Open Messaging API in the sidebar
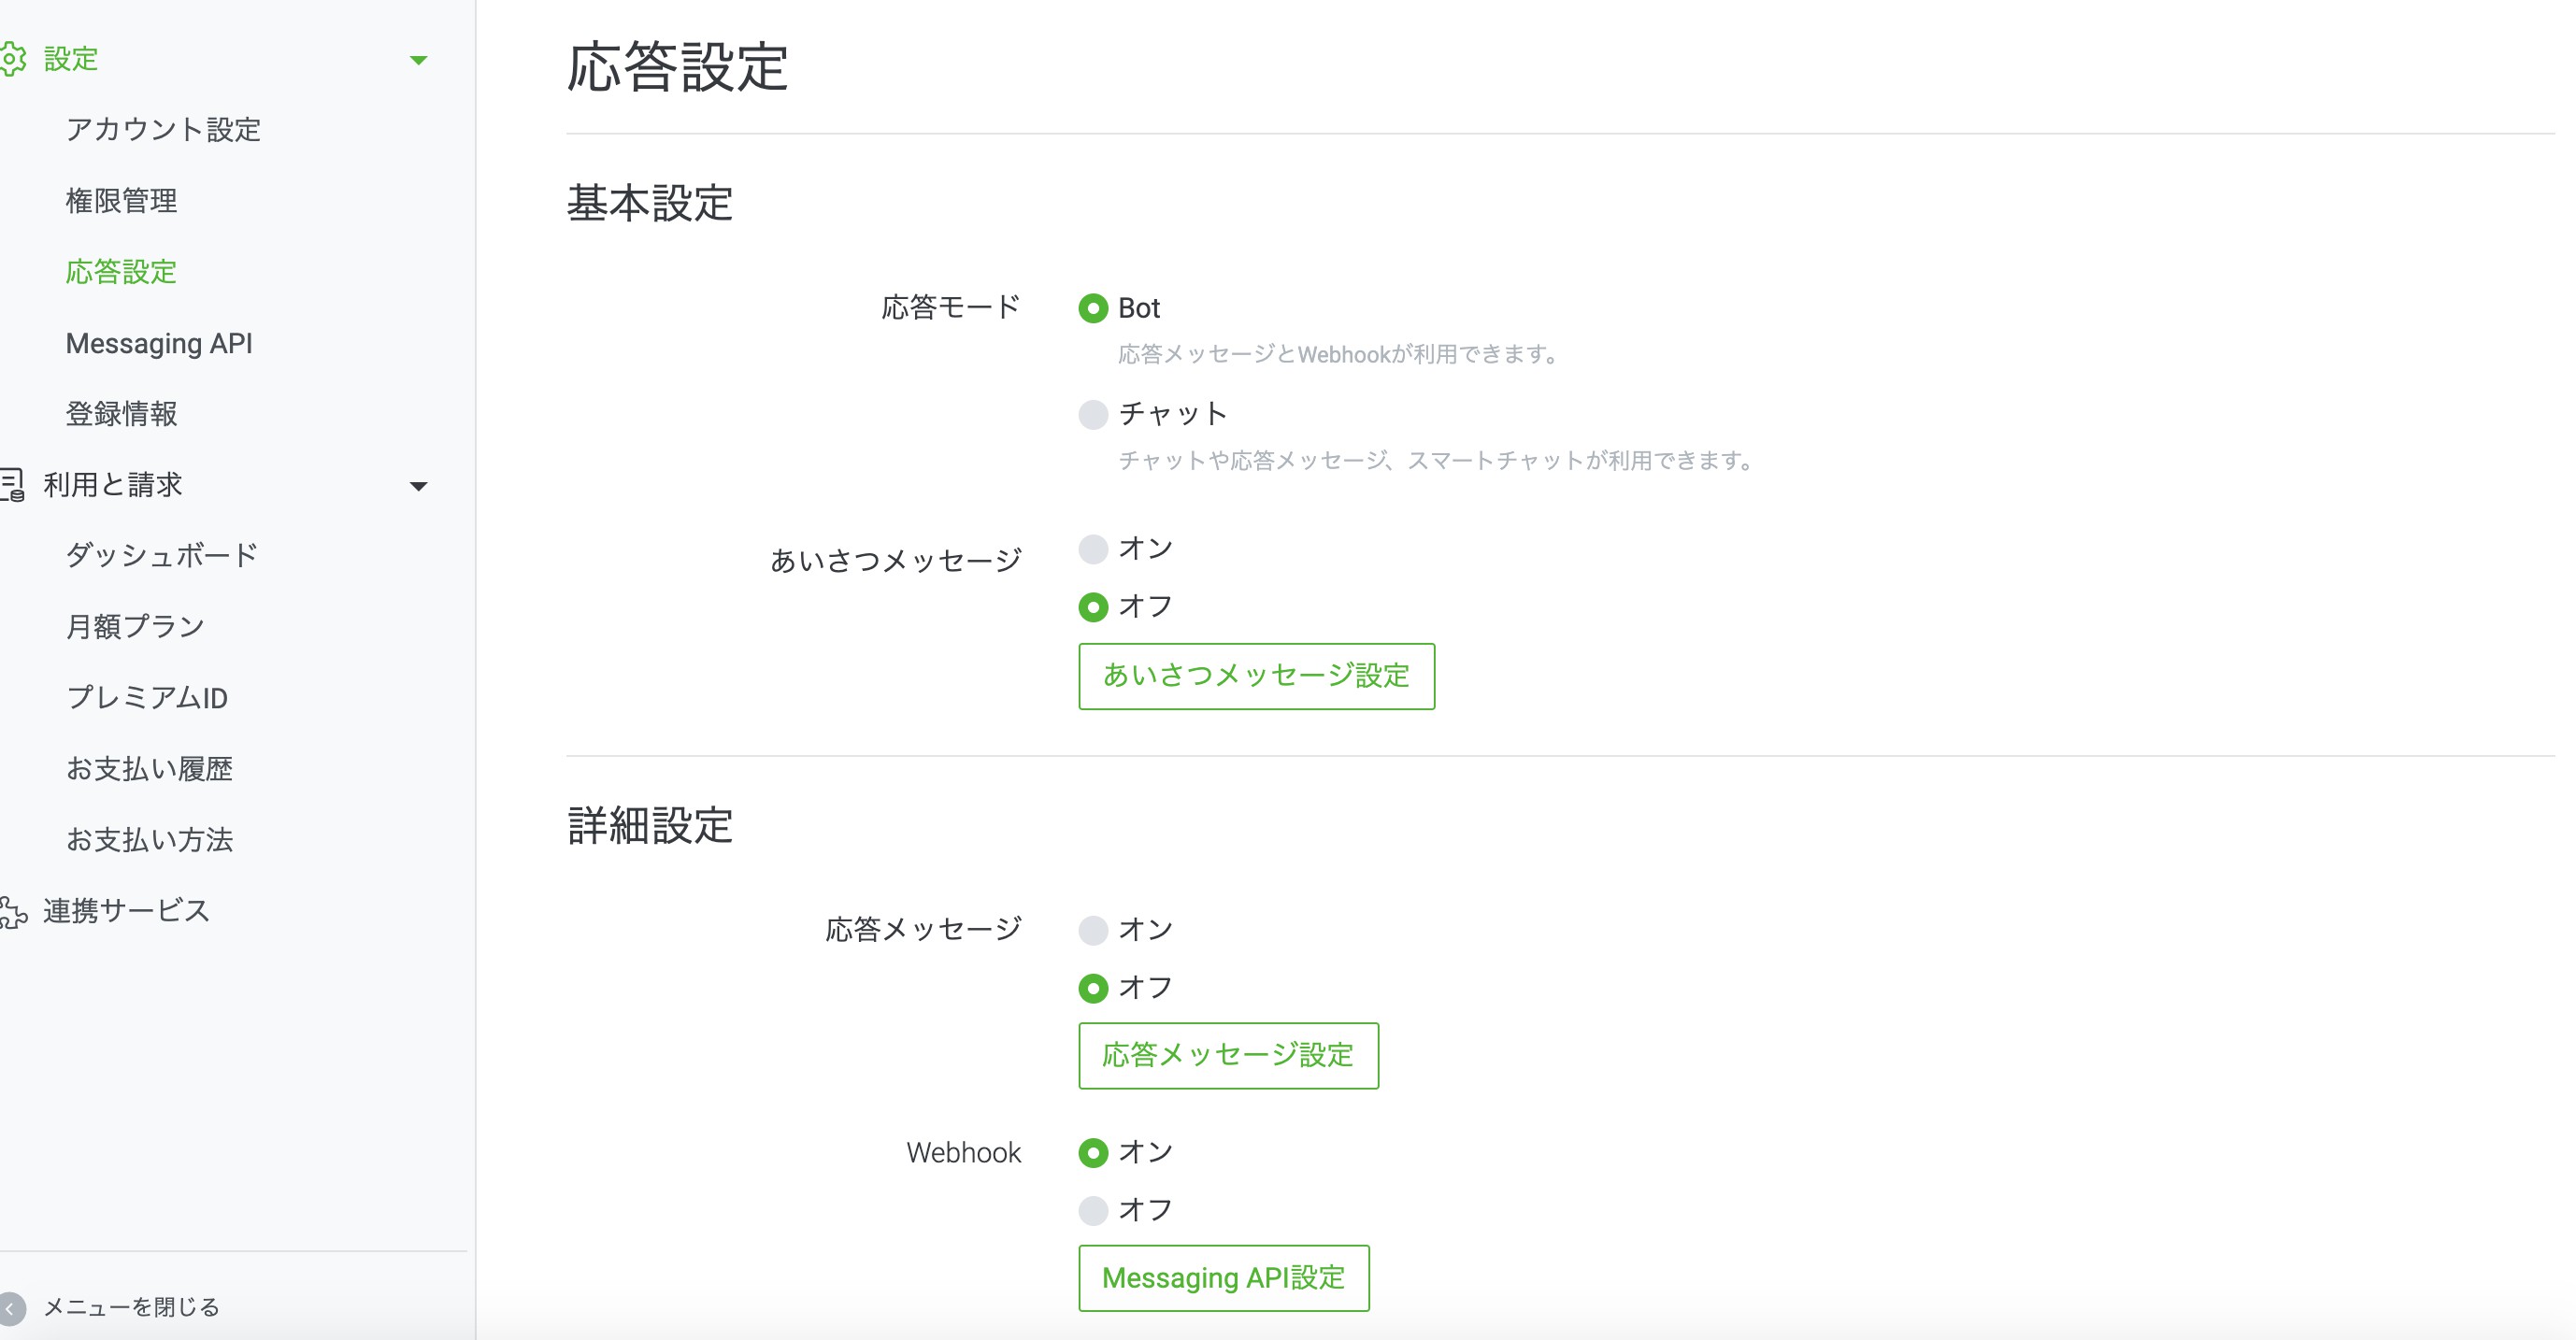 pos(159,343)
